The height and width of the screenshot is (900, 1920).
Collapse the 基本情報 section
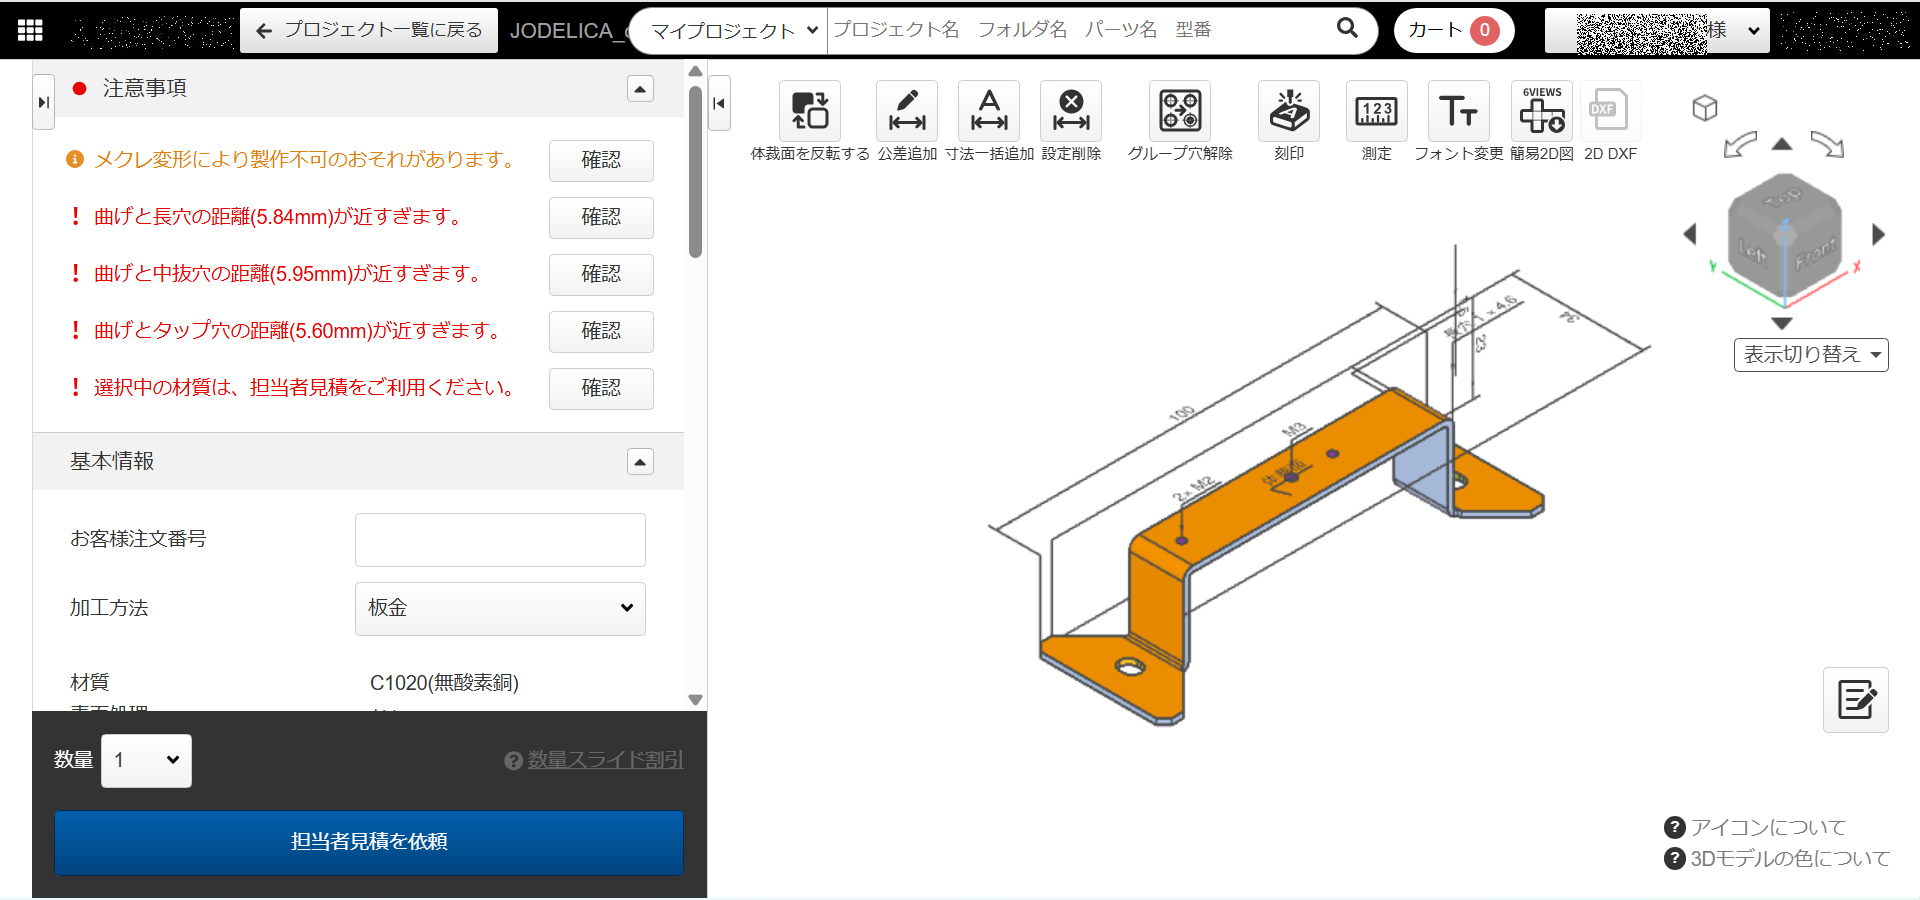[640, 462]
